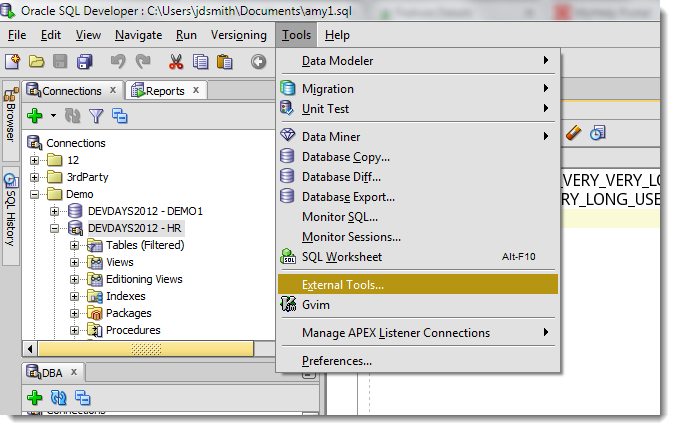The image size is (675, 430).
Task: Select Database Copy... menu item
Action: click(x=418, y=157)
